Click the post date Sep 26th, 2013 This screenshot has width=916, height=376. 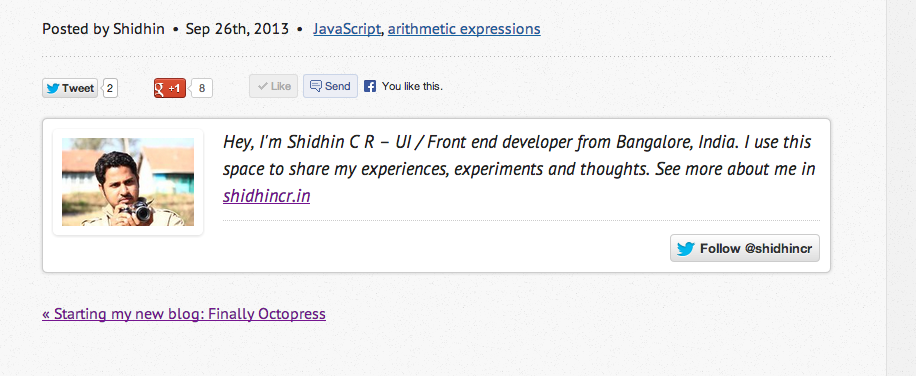[x=237, y=29]
